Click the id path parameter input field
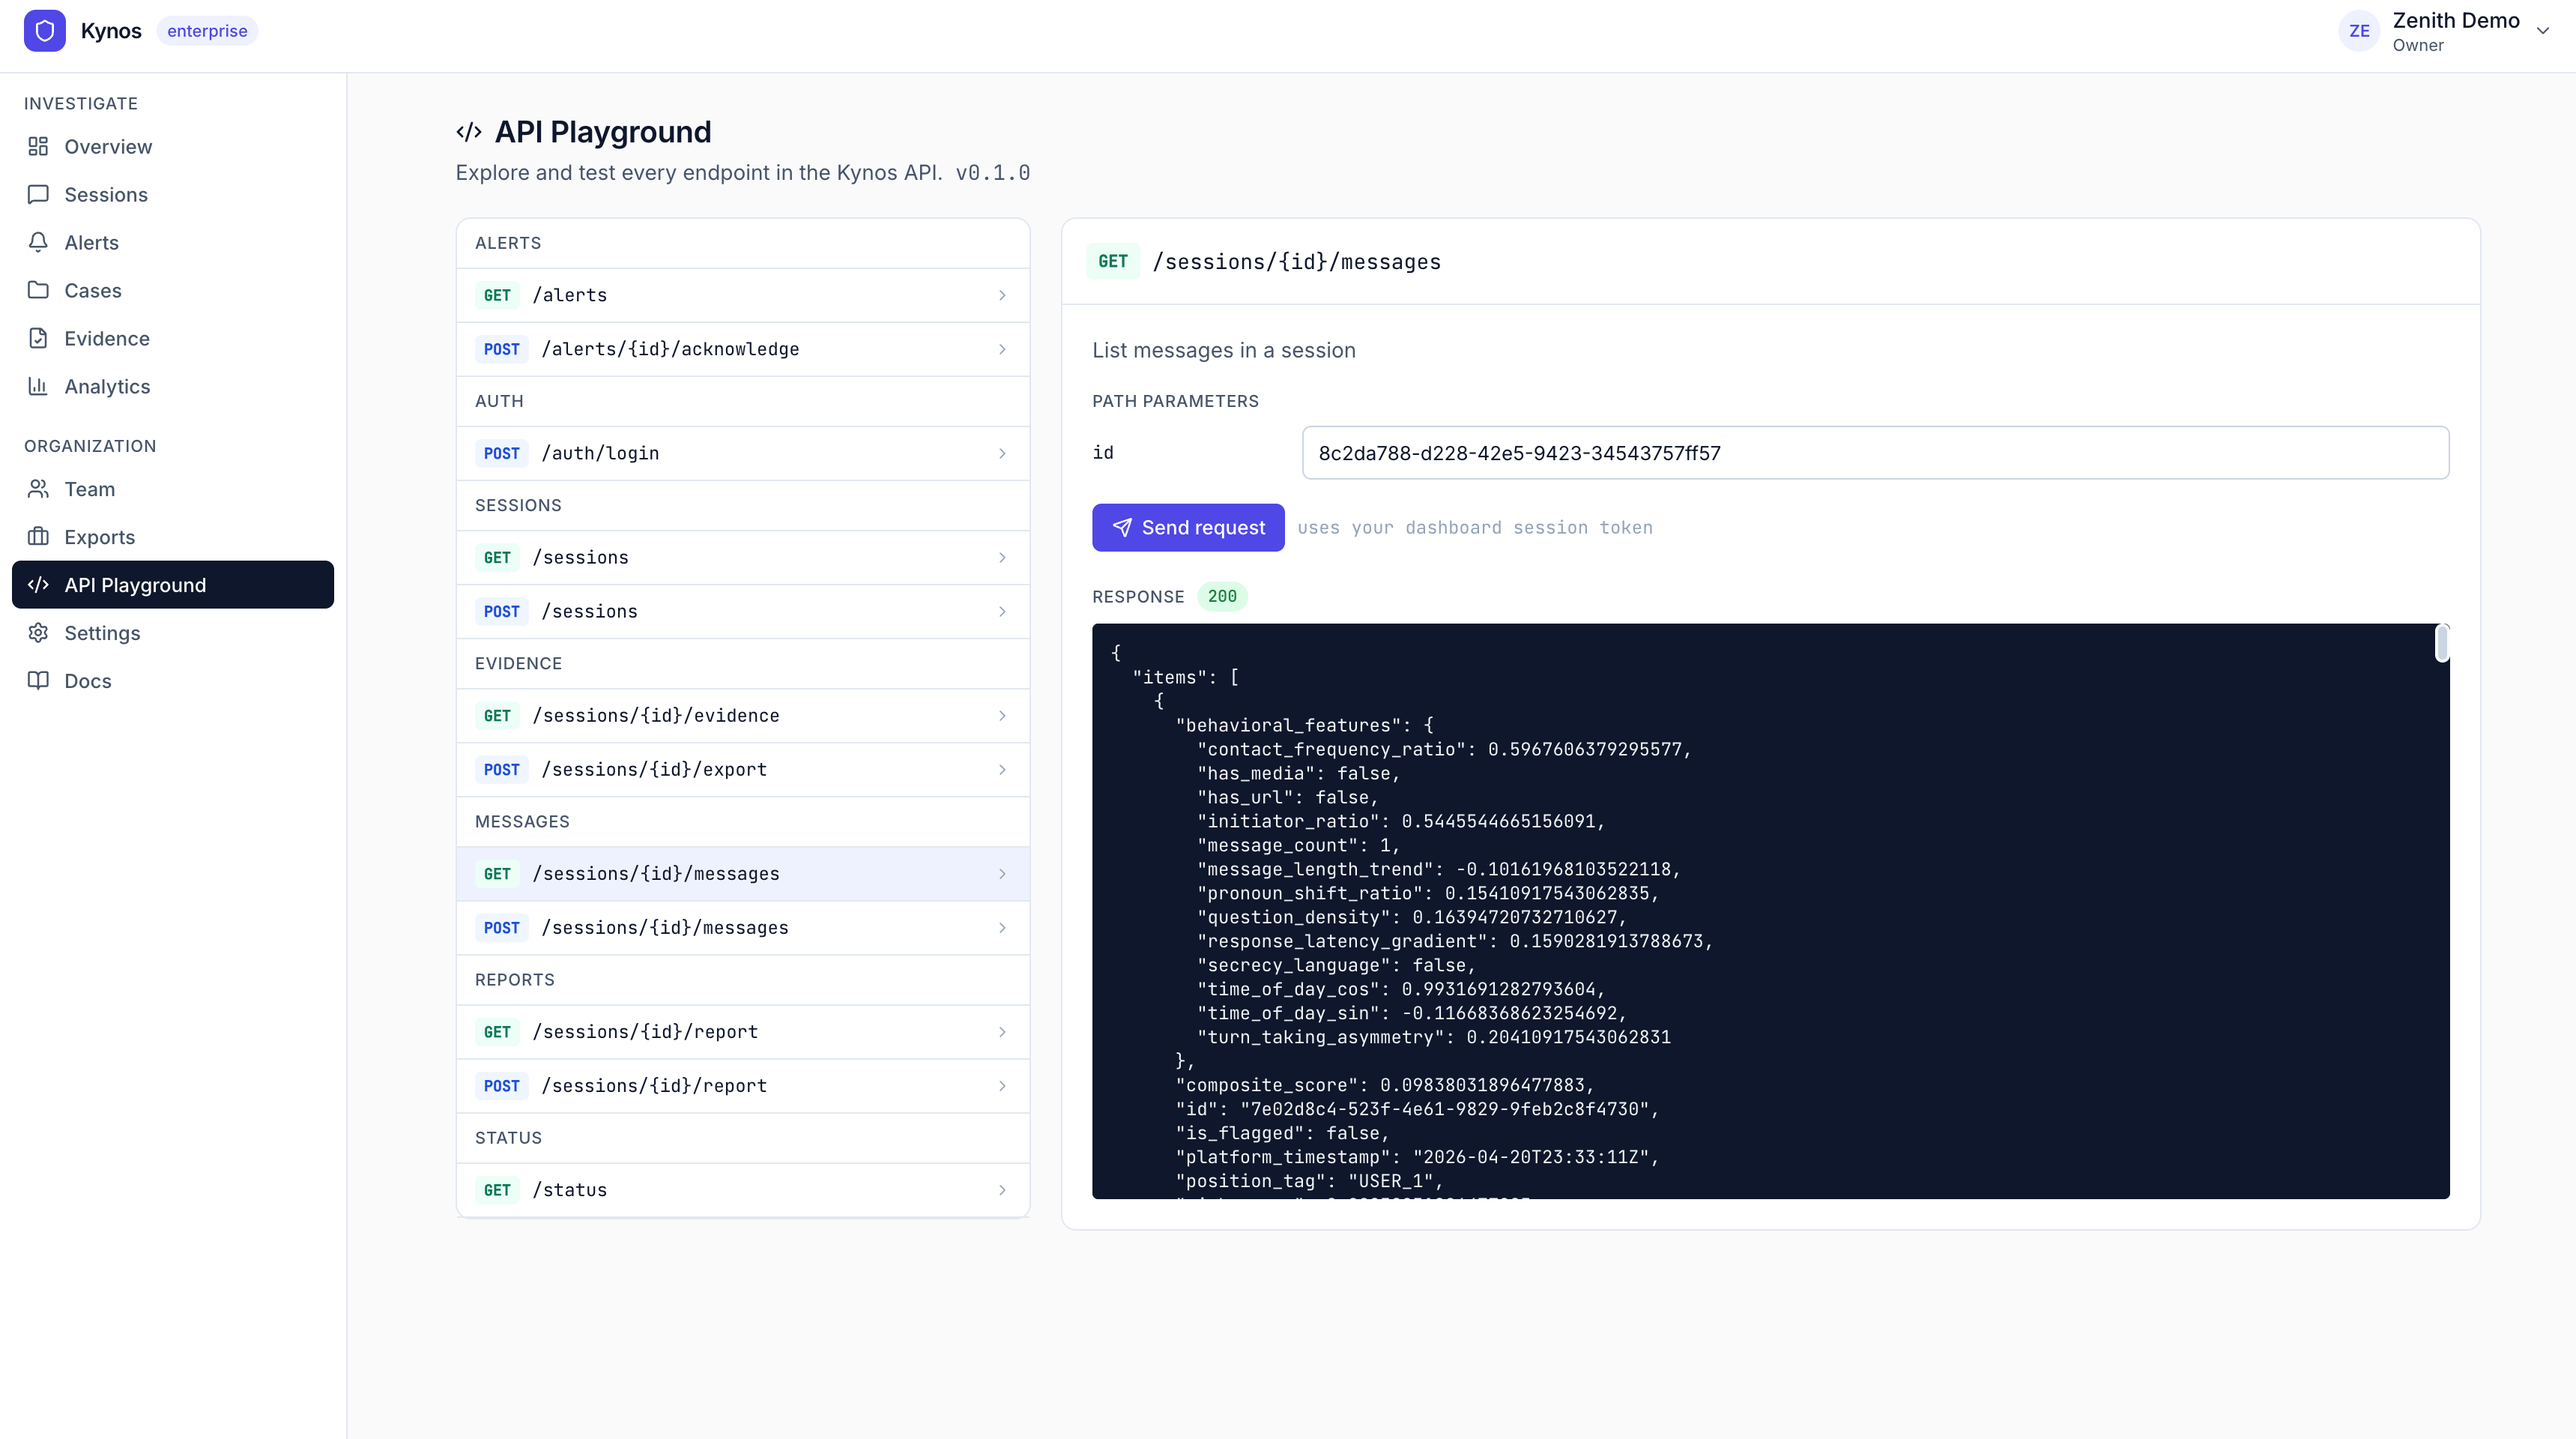The image size is (2576, 1439). [x=1874, y=453]
